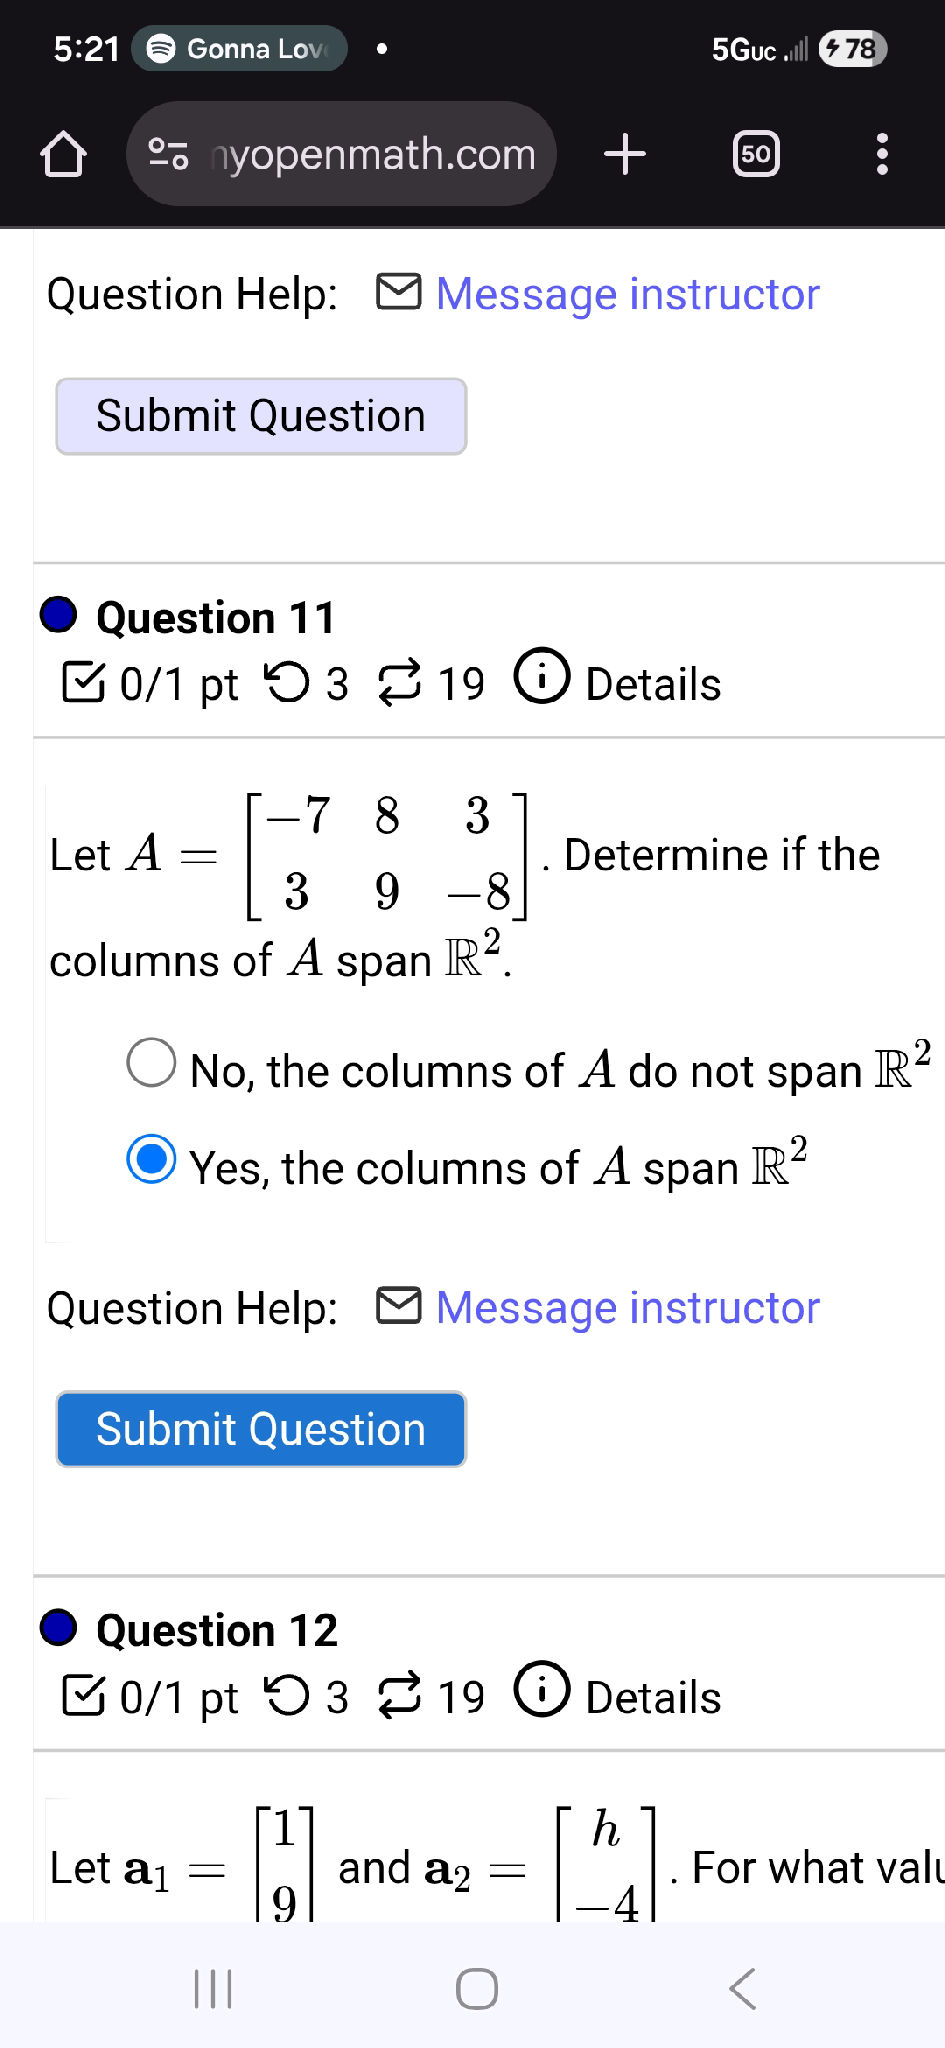Open the browser three-dot menu
The image size is (945, 2048).
tap(881, 155)
